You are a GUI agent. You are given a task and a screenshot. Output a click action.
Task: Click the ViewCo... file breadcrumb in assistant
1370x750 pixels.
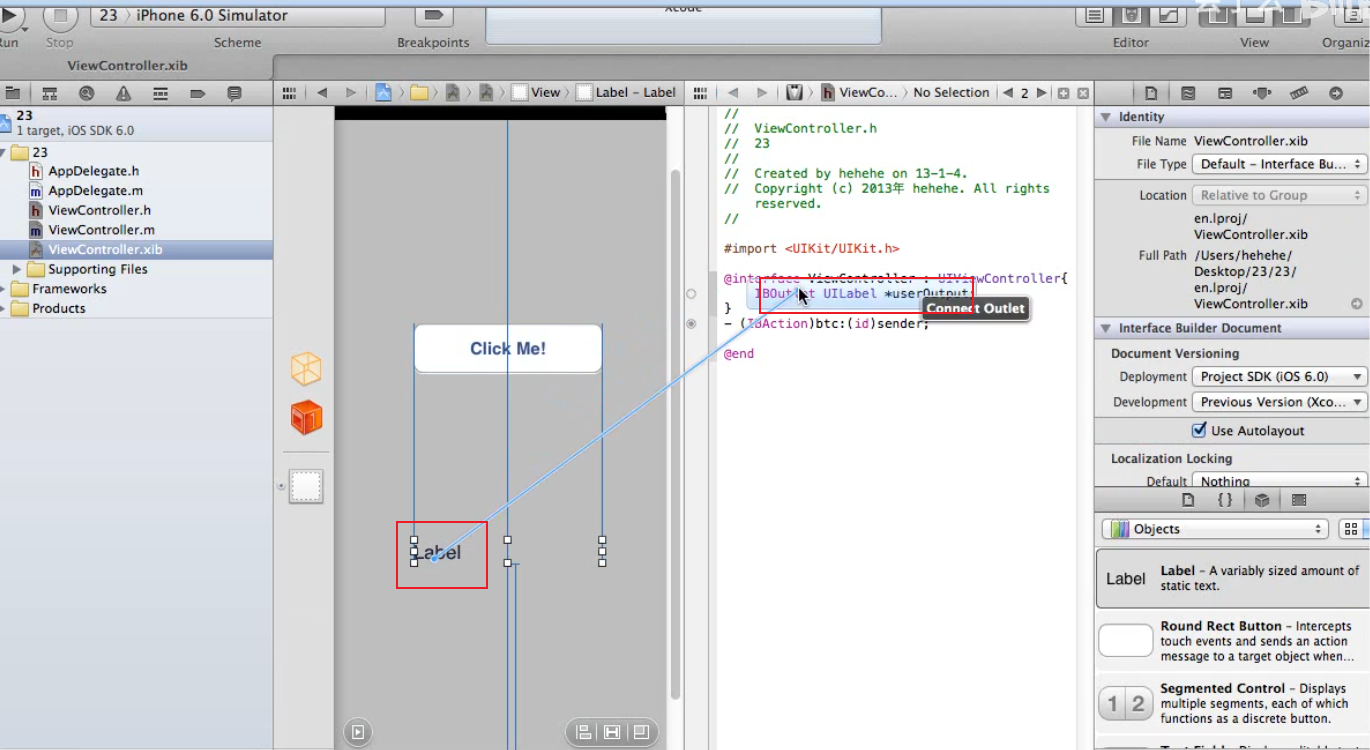859,92
